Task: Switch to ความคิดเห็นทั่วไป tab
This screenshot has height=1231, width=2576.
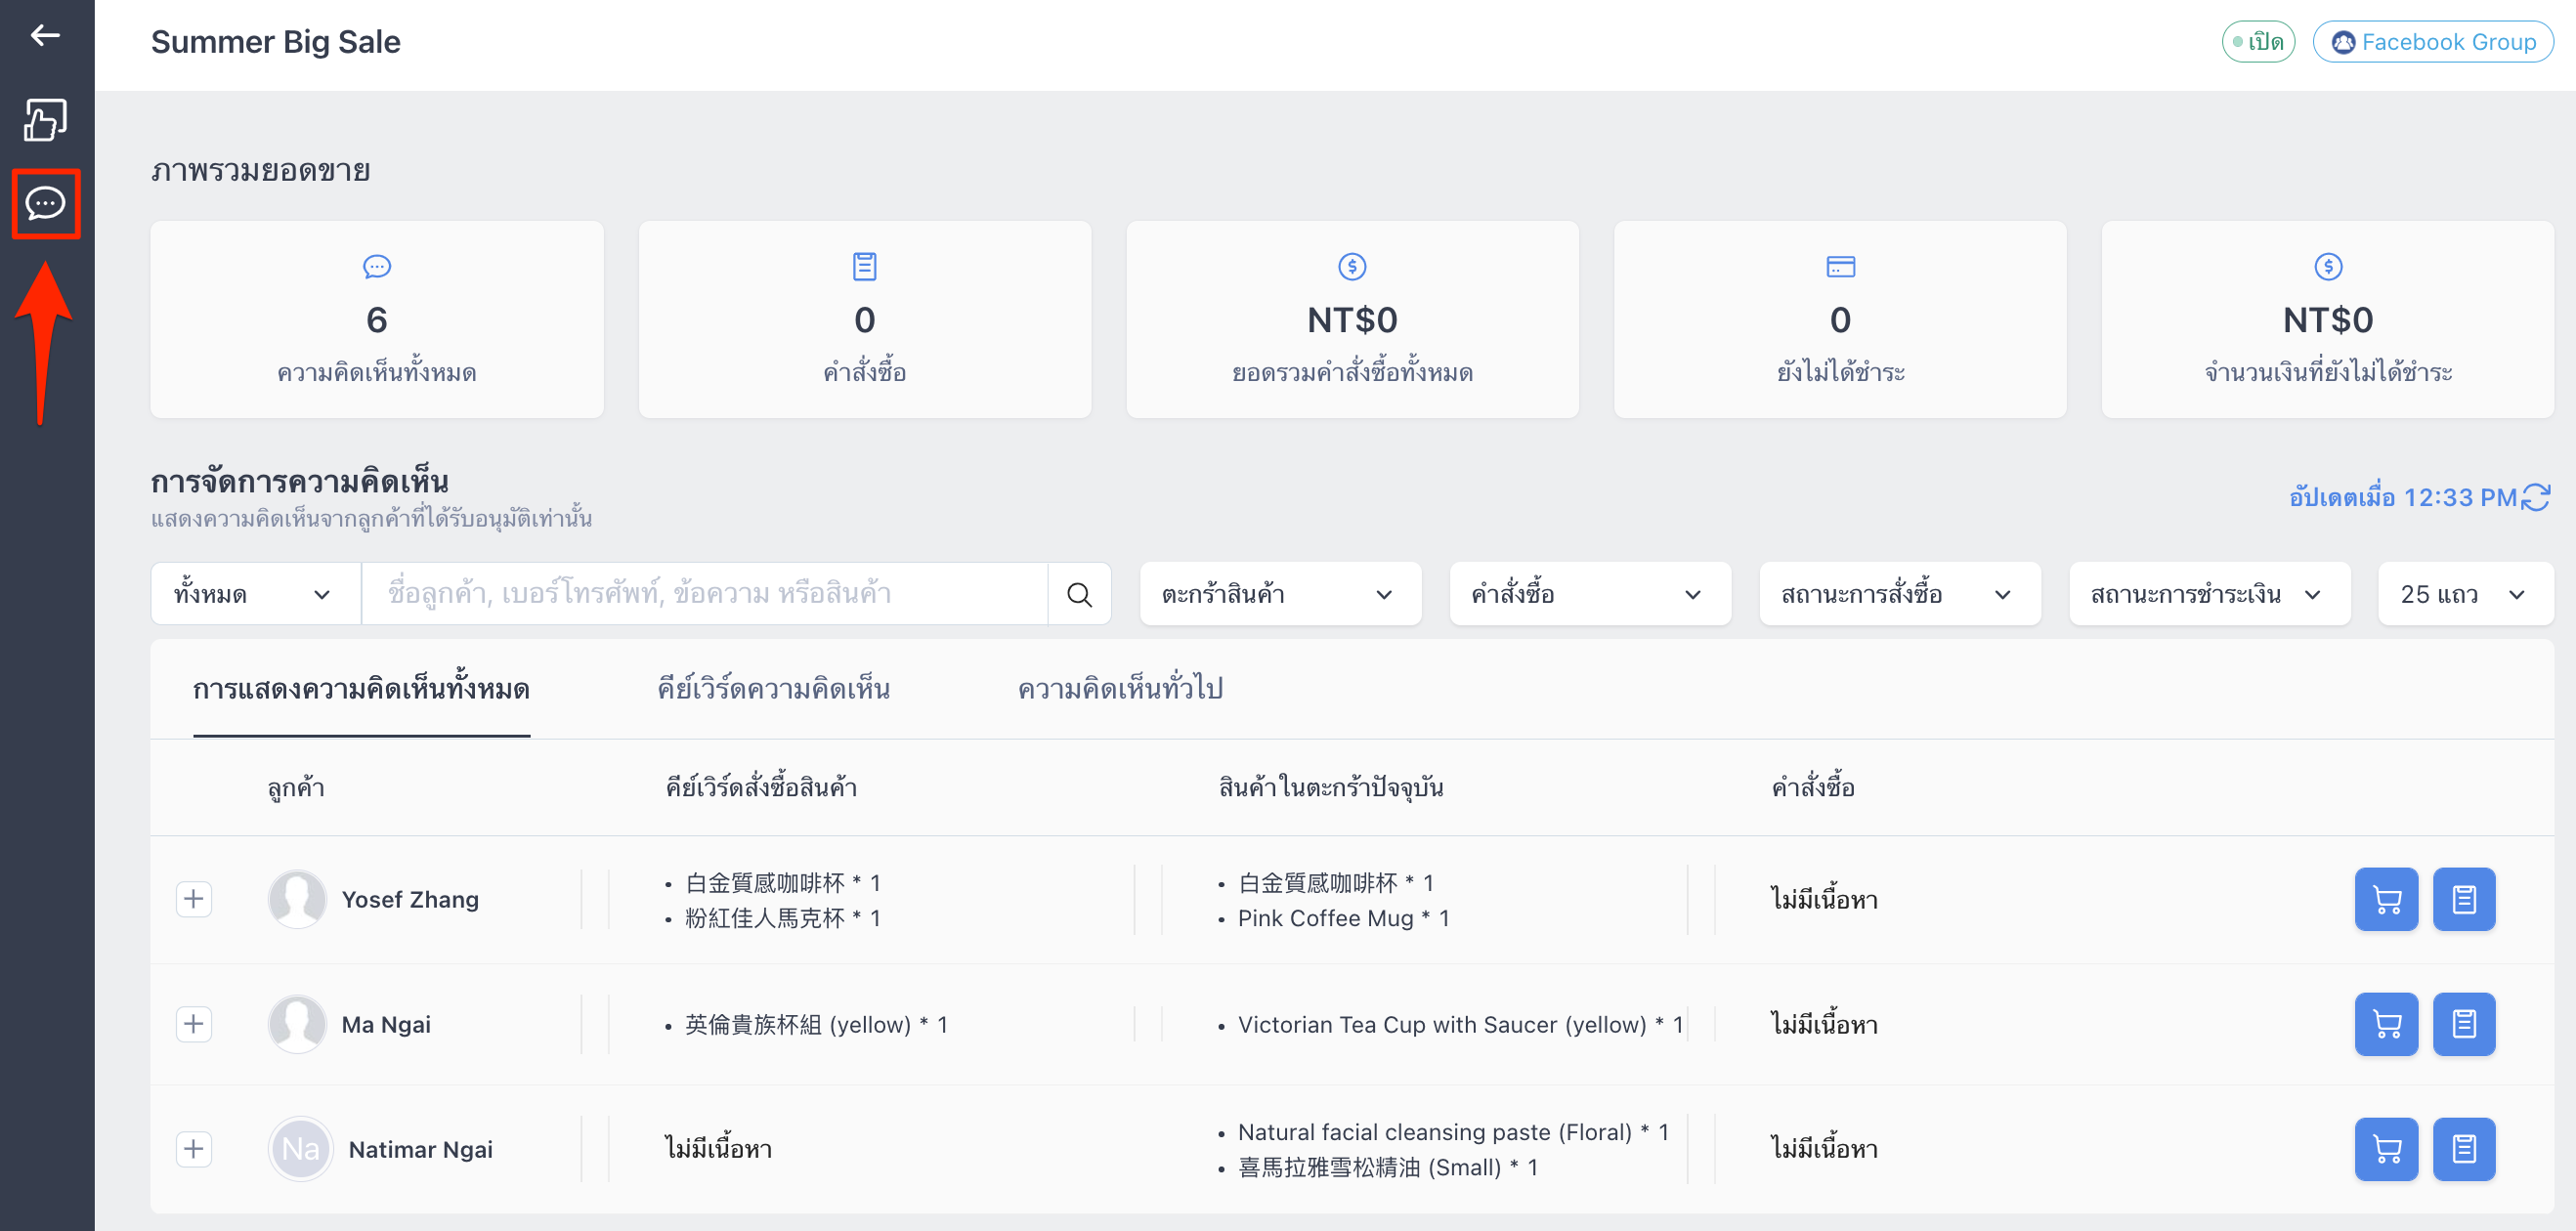Action: pyautogui.click(x=1120, y=689)
